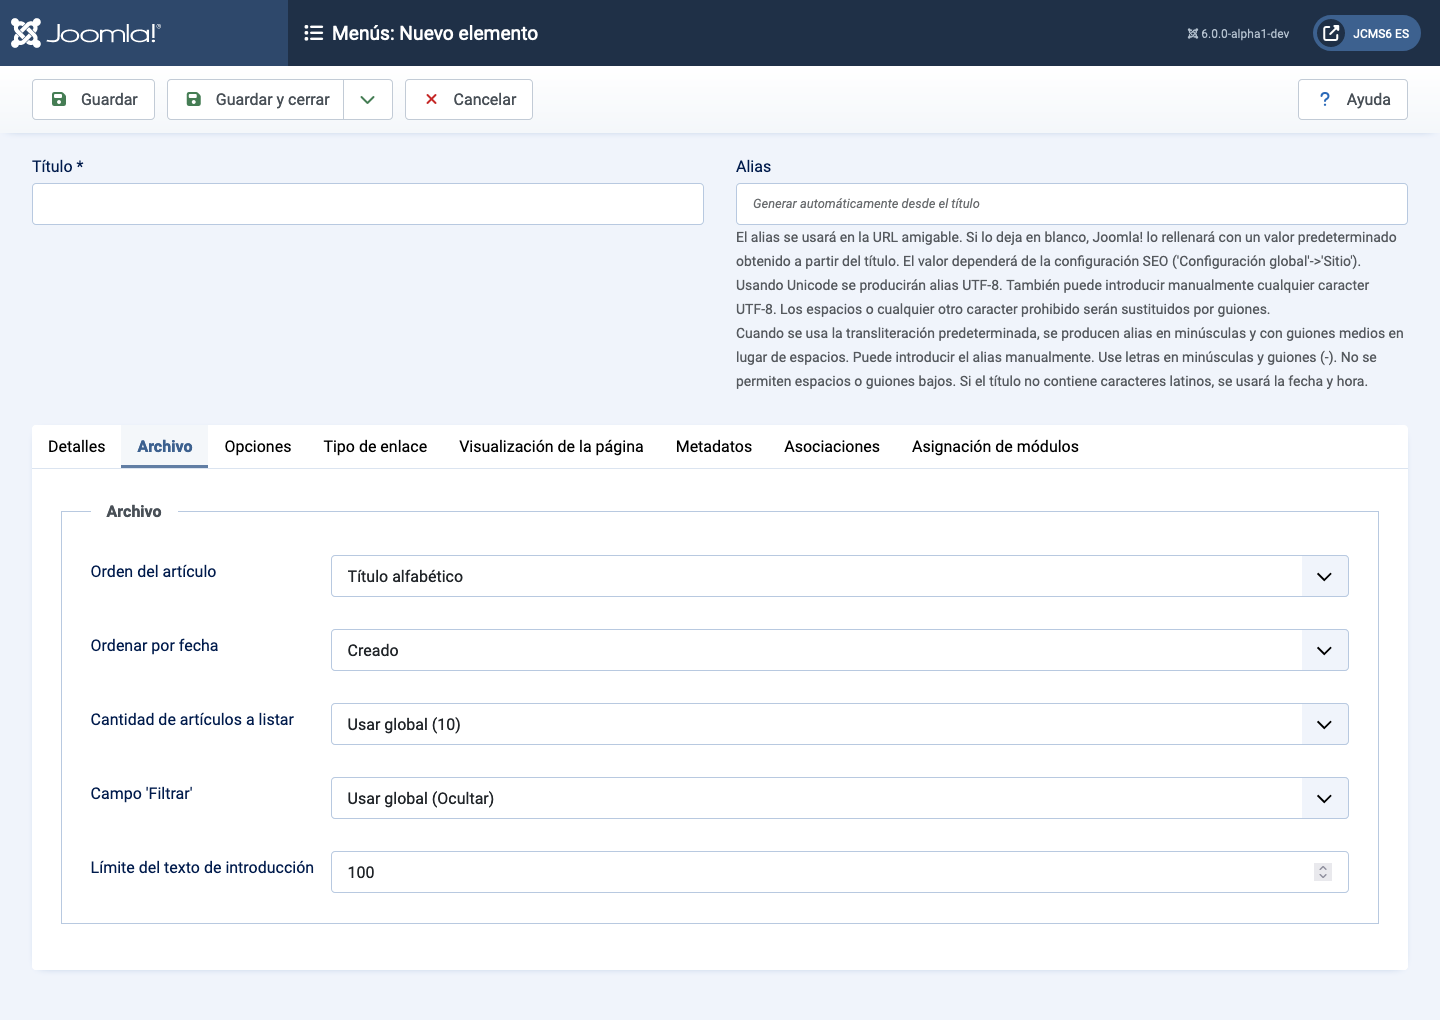Image resolution: width=1440 pixels, height=1020 pixels.
Task: Click Guardar y cerrar
Action: (256, 99)
